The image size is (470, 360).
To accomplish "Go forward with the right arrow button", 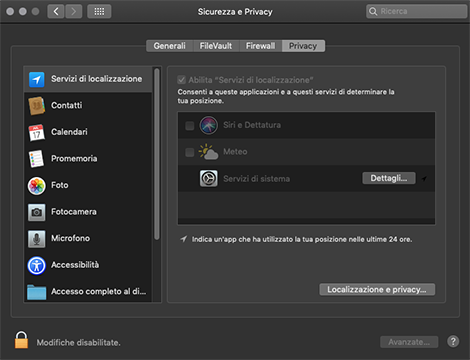I will 73,12.
